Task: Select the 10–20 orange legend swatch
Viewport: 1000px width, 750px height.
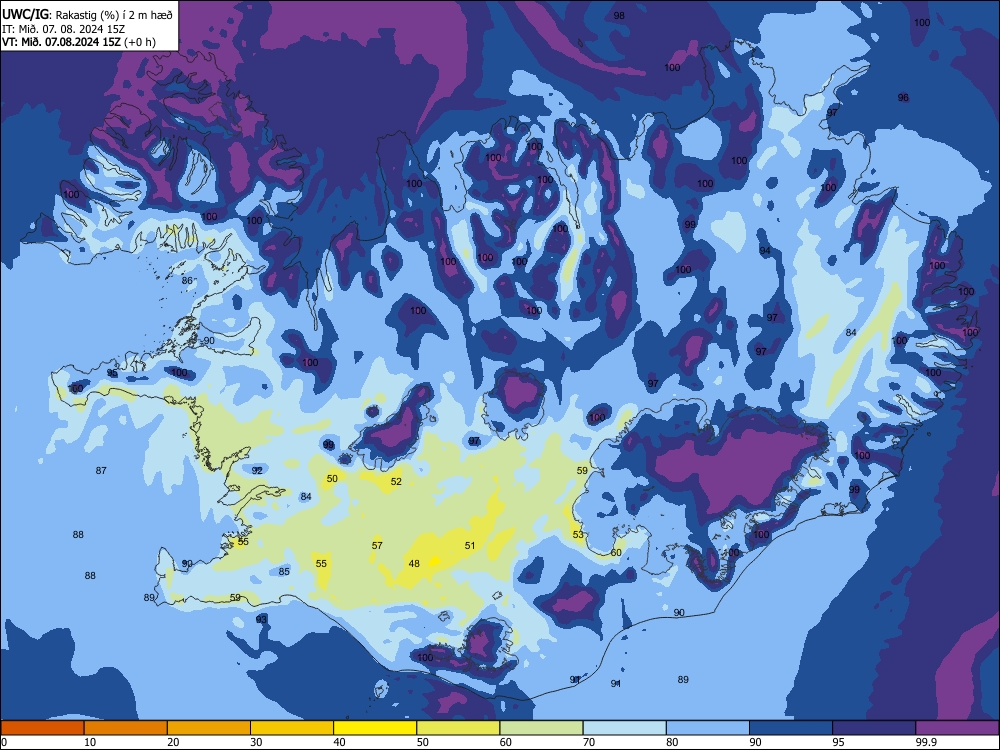Action: [126, 728]
